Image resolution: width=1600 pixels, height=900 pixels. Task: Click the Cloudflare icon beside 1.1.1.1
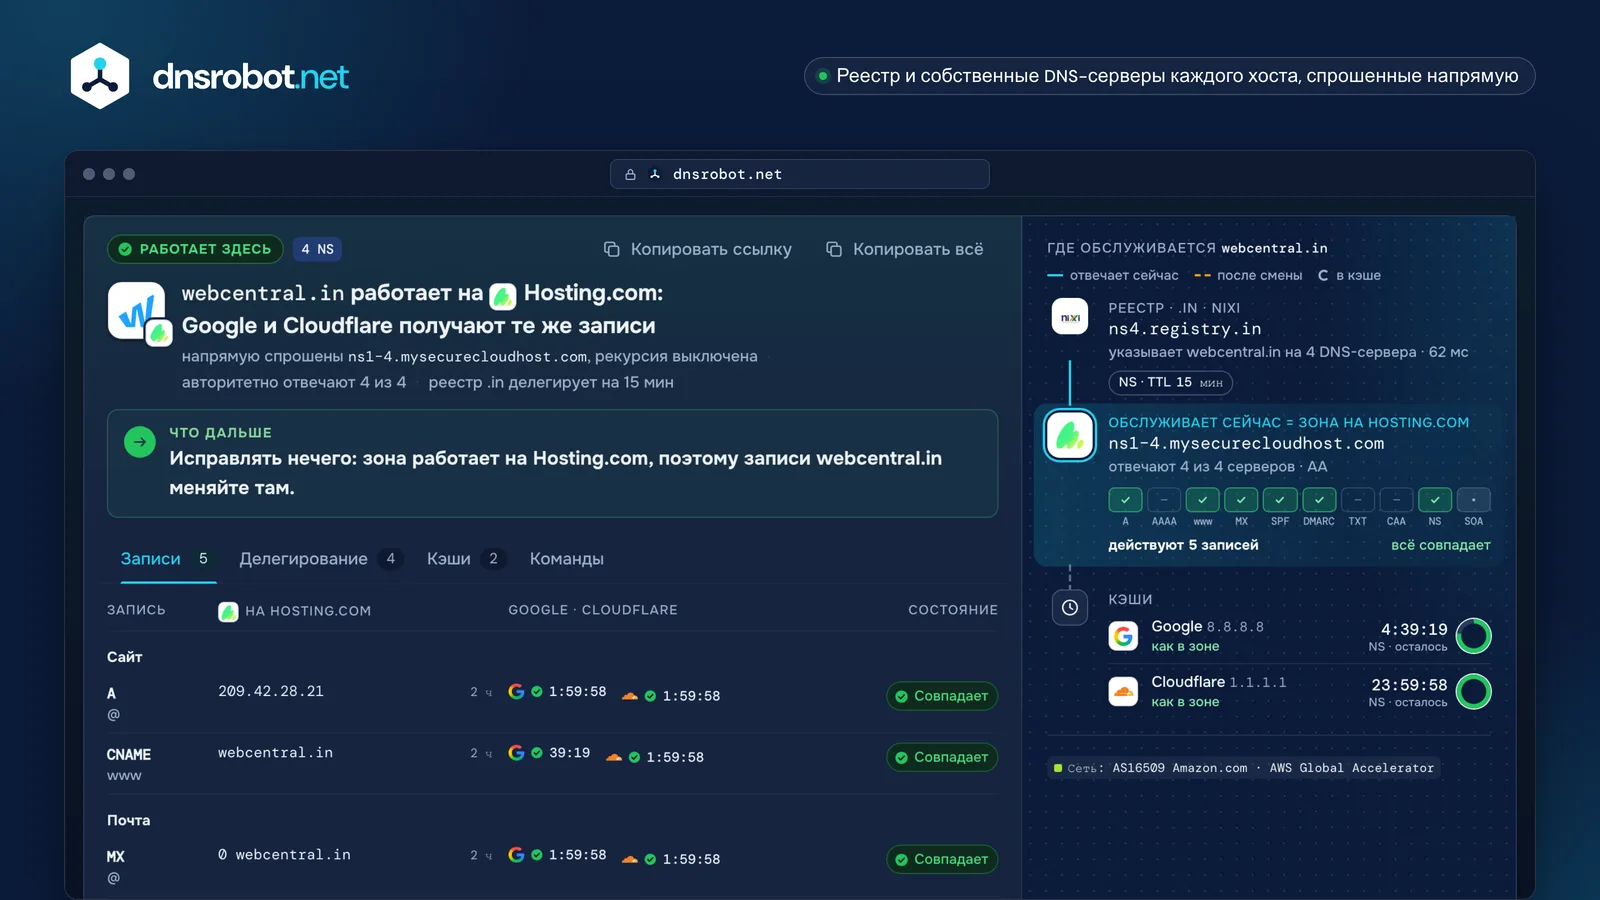tap(1124, 691)
